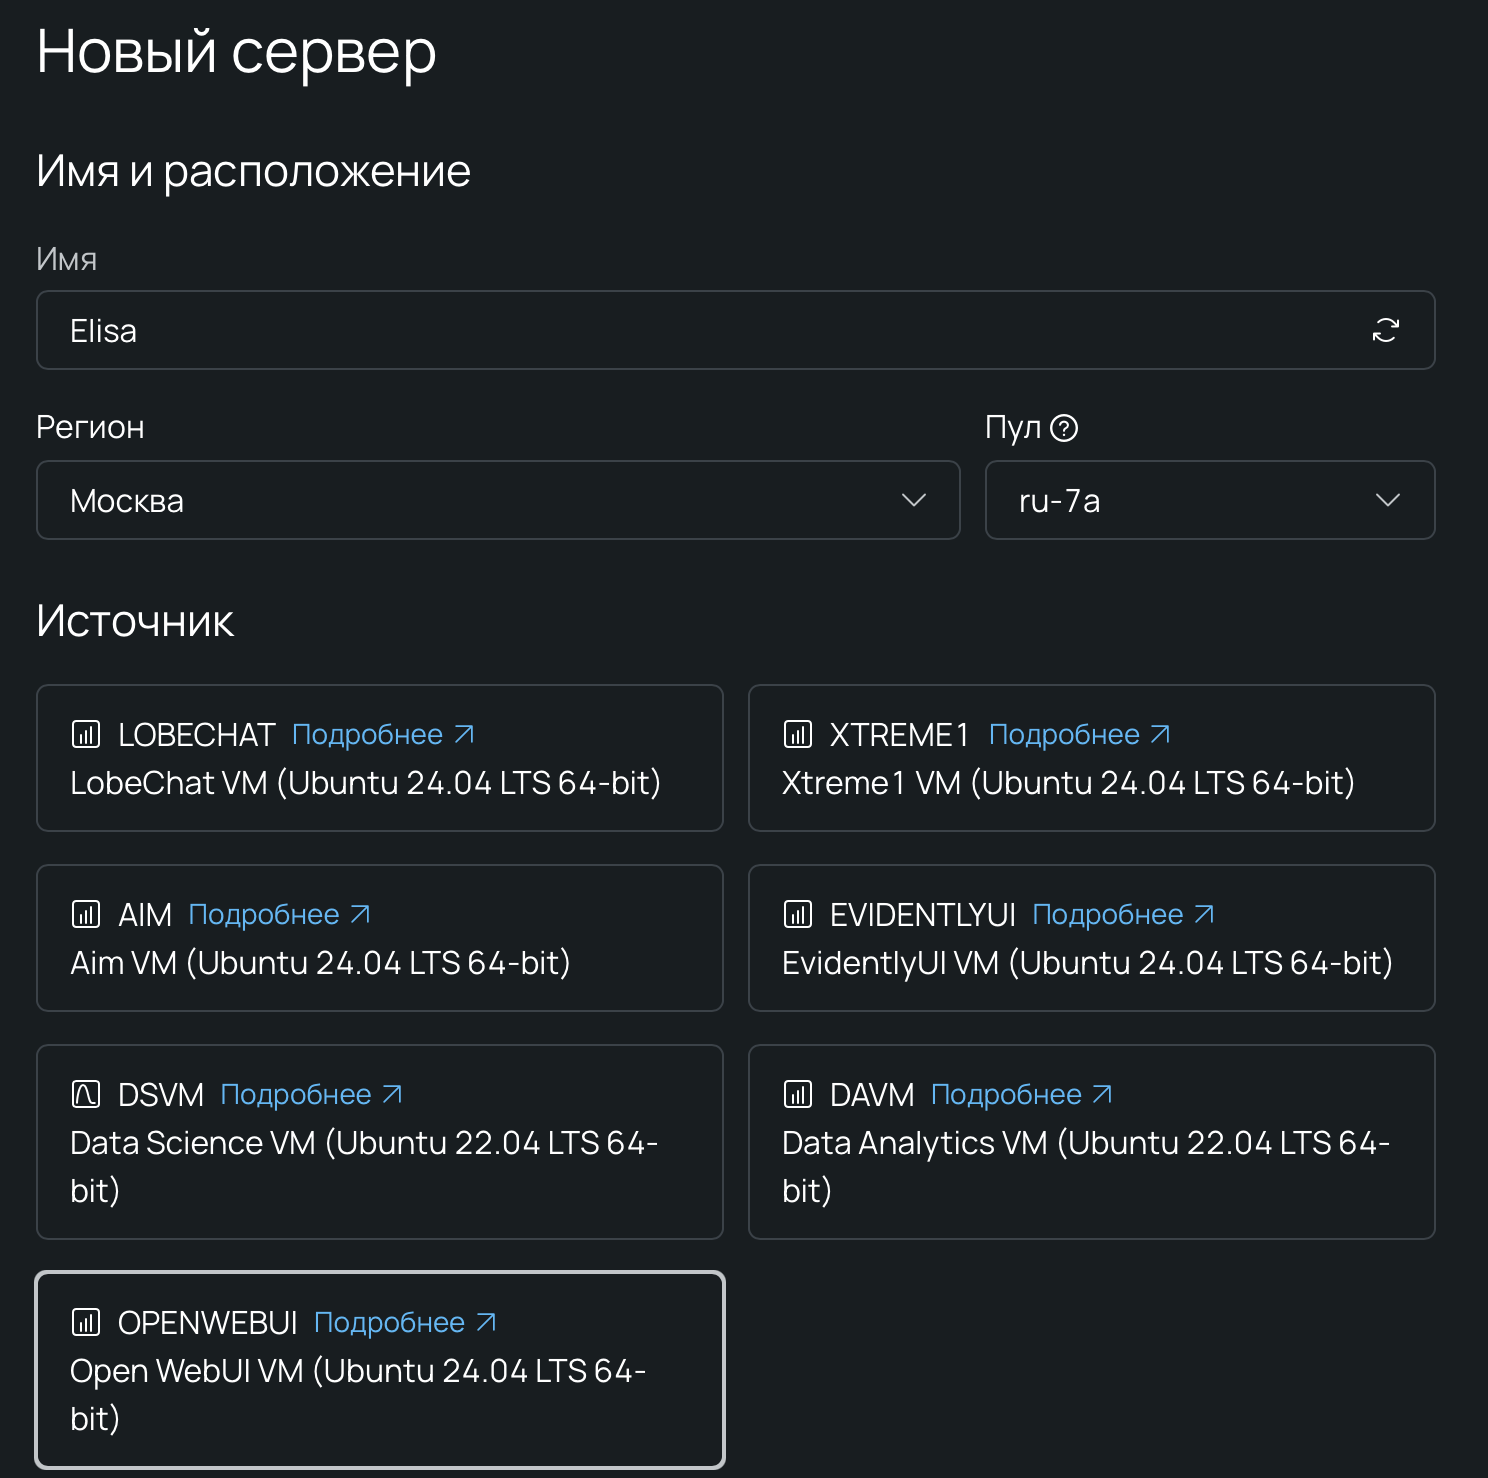Select Data Science VM source card
The image size is (1488, 1478).
click(x=380, y=1142)
